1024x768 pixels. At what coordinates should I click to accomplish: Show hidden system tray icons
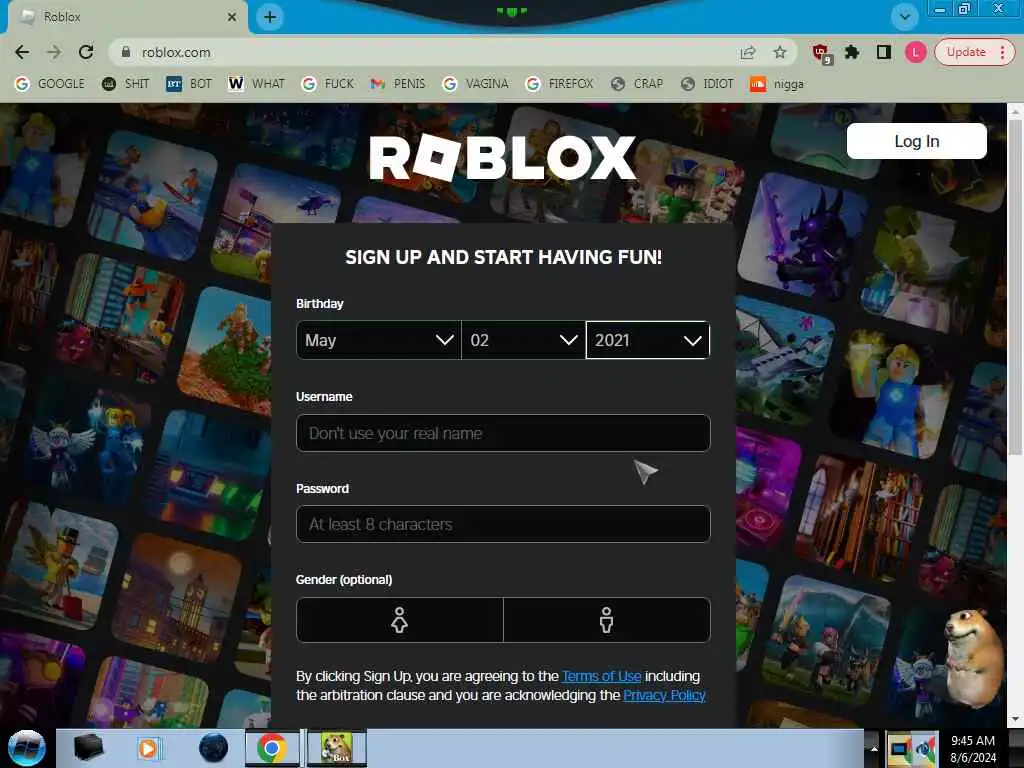[873, 748]
